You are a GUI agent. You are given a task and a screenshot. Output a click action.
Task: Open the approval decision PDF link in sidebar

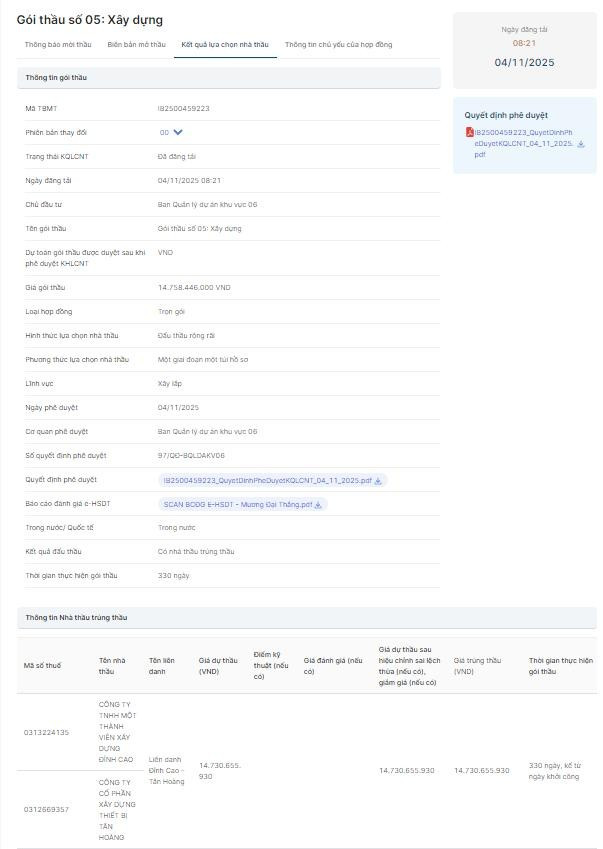click(x=522, y=143)
